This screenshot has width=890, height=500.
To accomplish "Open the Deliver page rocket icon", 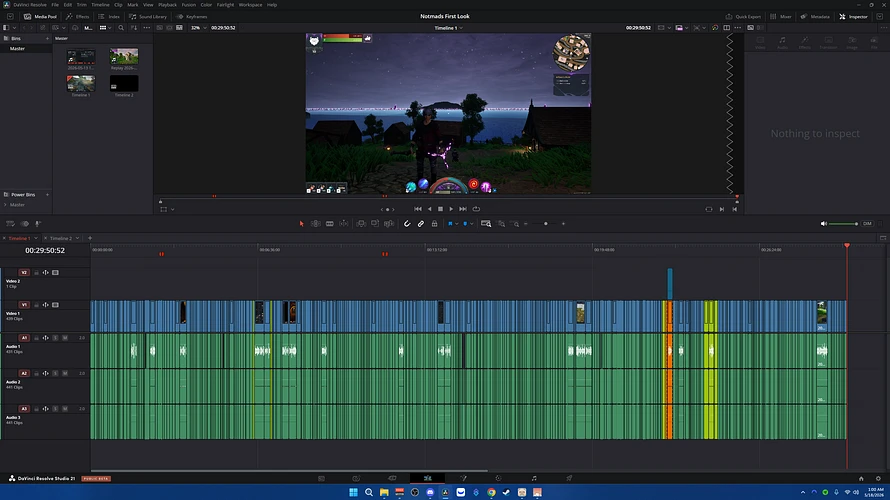I will [x=569, y=478].
